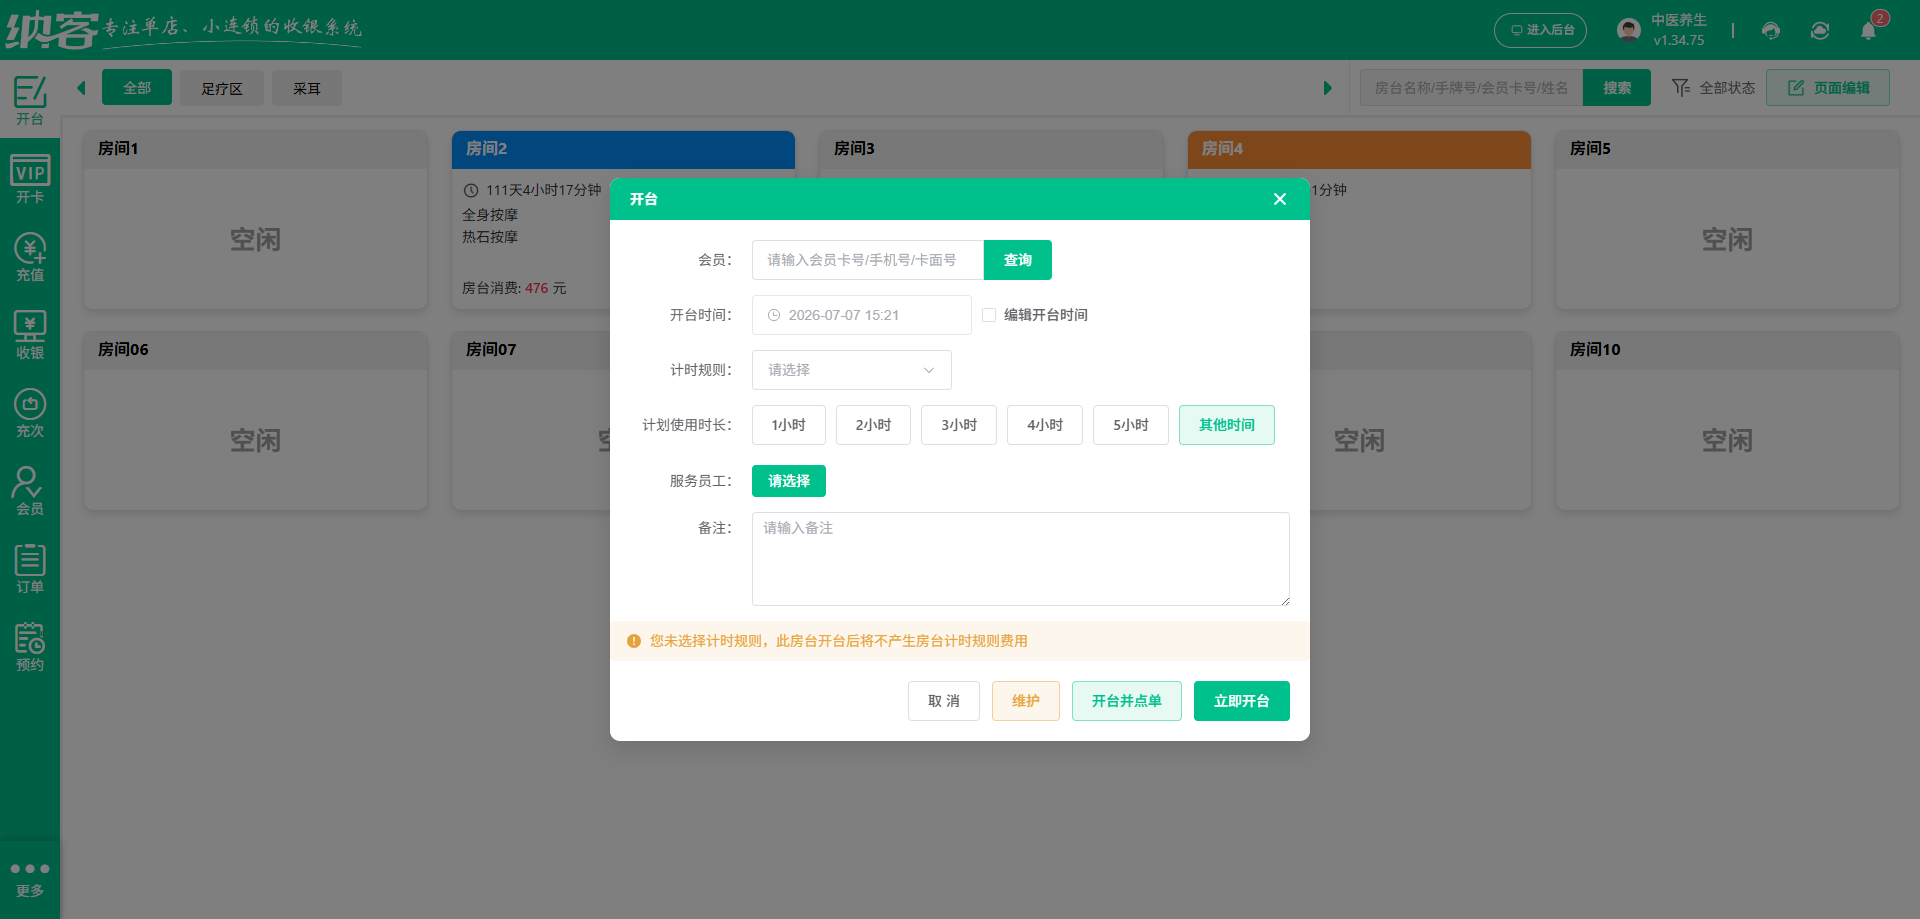Choose 3小时 planned duration
Screen dimensions: 1920x919
959,425
